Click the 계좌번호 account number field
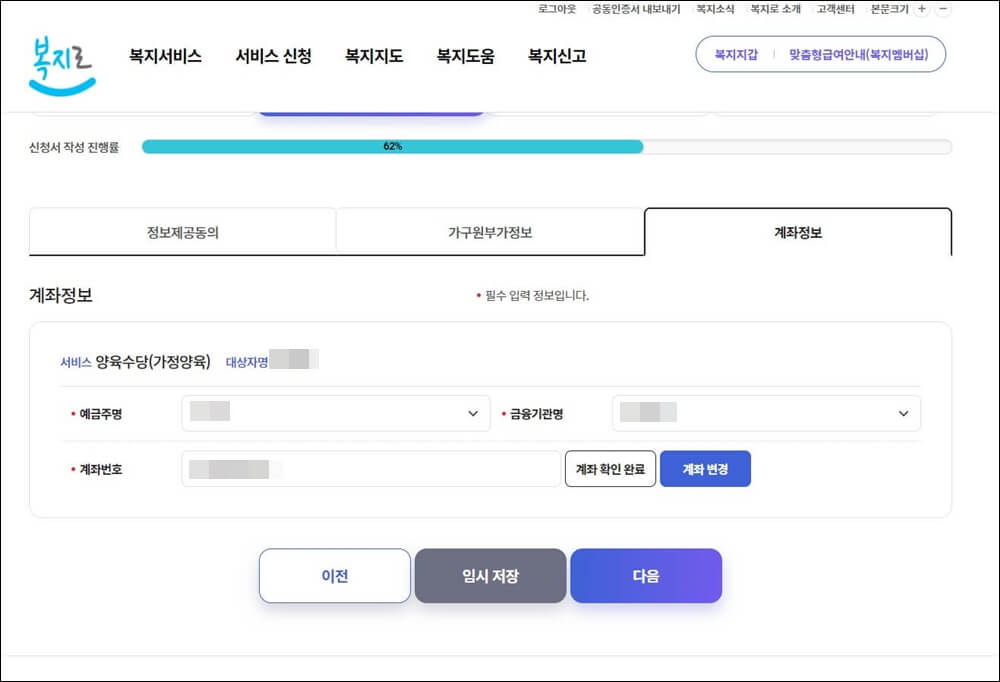 pos(370,469)
